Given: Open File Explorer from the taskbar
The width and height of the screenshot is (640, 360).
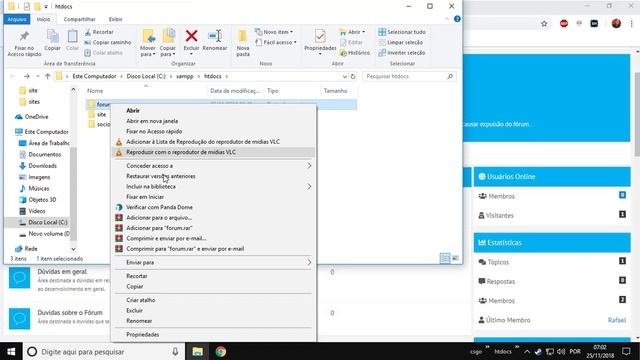Looking at the screenshot, I should 198,351.
